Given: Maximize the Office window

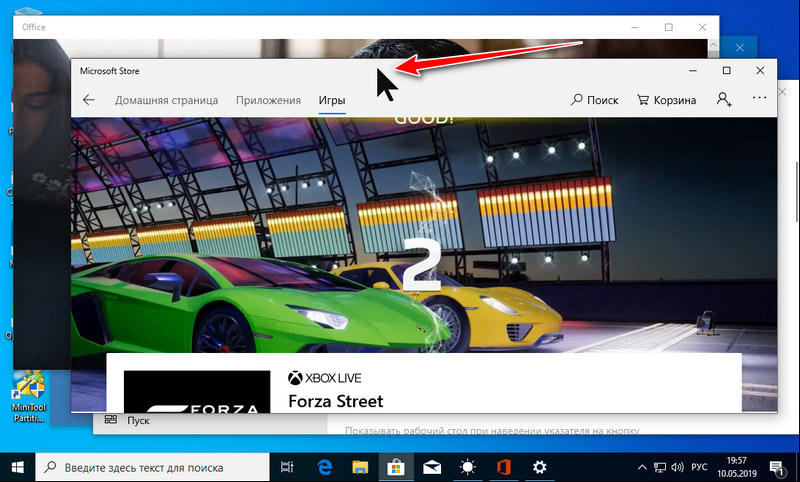Looking at the screenshot, I should pos(669,27).
